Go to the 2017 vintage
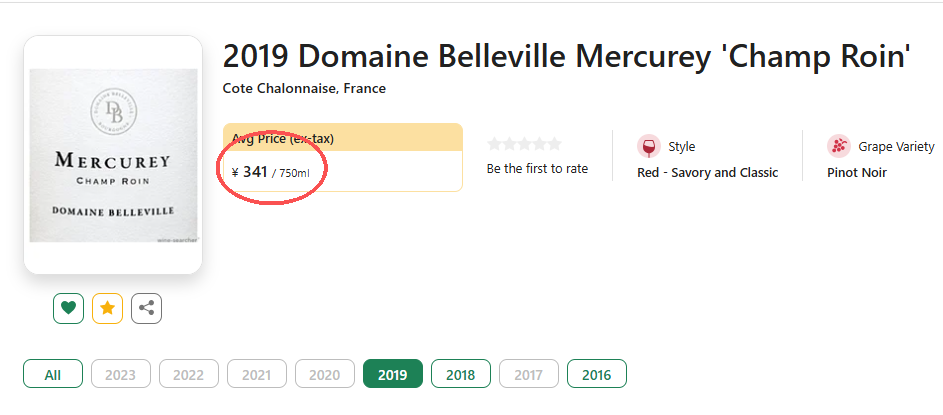 click(x=528, y=375)
